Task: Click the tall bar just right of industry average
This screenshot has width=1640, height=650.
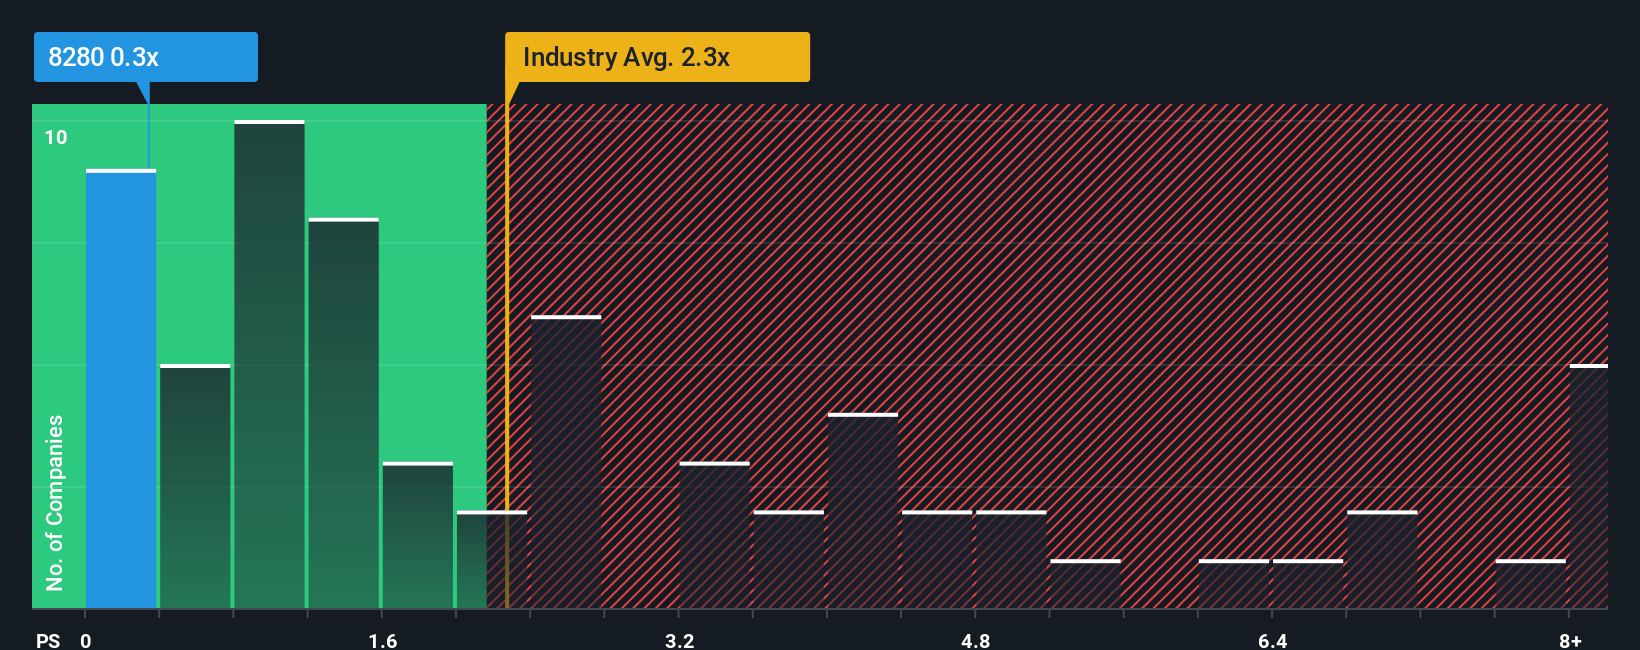Action: 566,462
